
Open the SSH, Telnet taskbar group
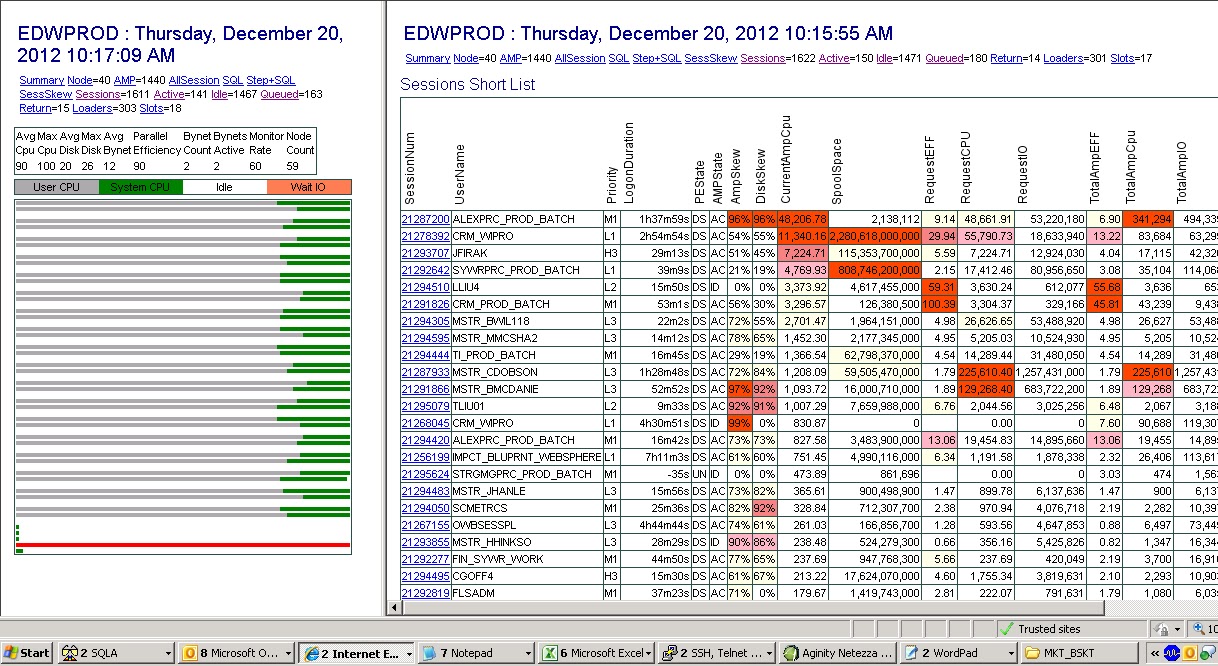click(x=717, y=653)
